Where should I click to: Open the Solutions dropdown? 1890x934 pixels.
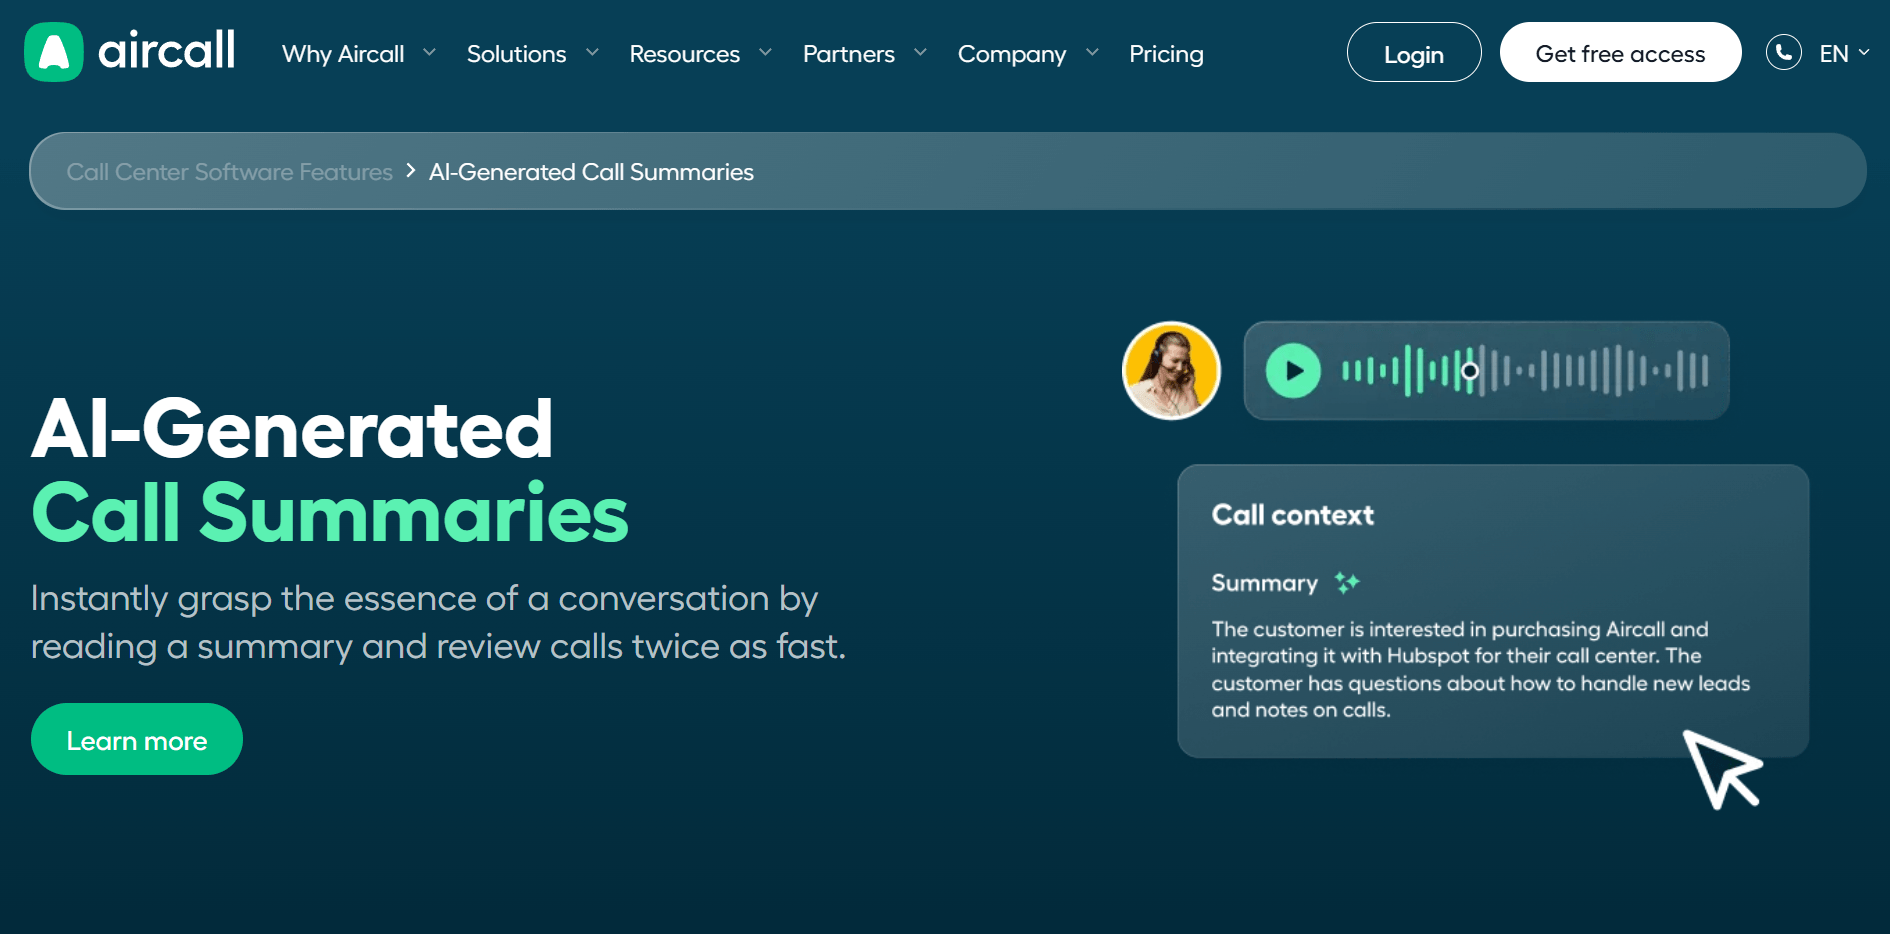point(516,54)
